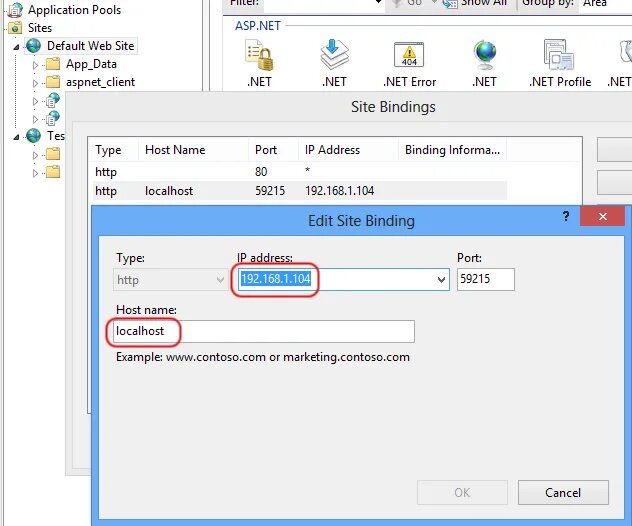Click second button right of bindings list
This screenshot has width=632, height=526.
pyautogui.click(x=614, y=183)
